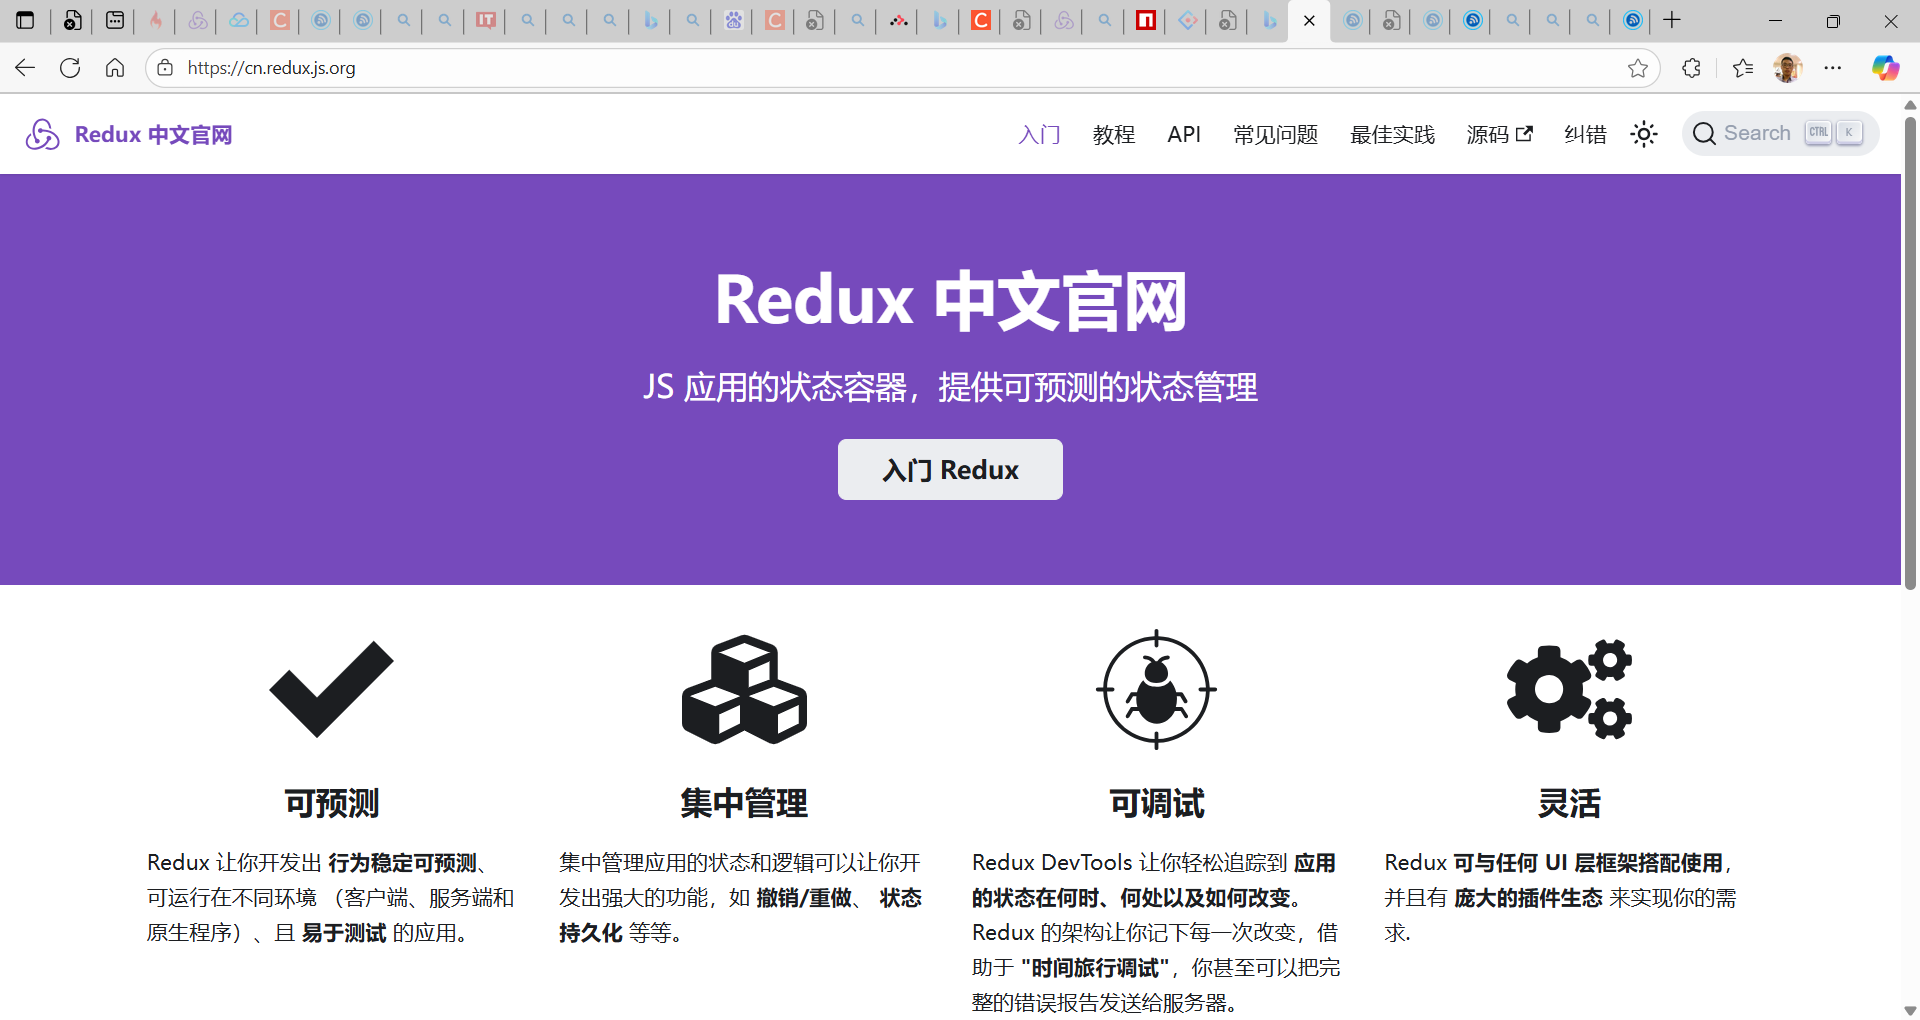Switch to the tab with cloud favicon
Image resolution: width=1920 pixels, height=1020 pixels.
point(239,20)
